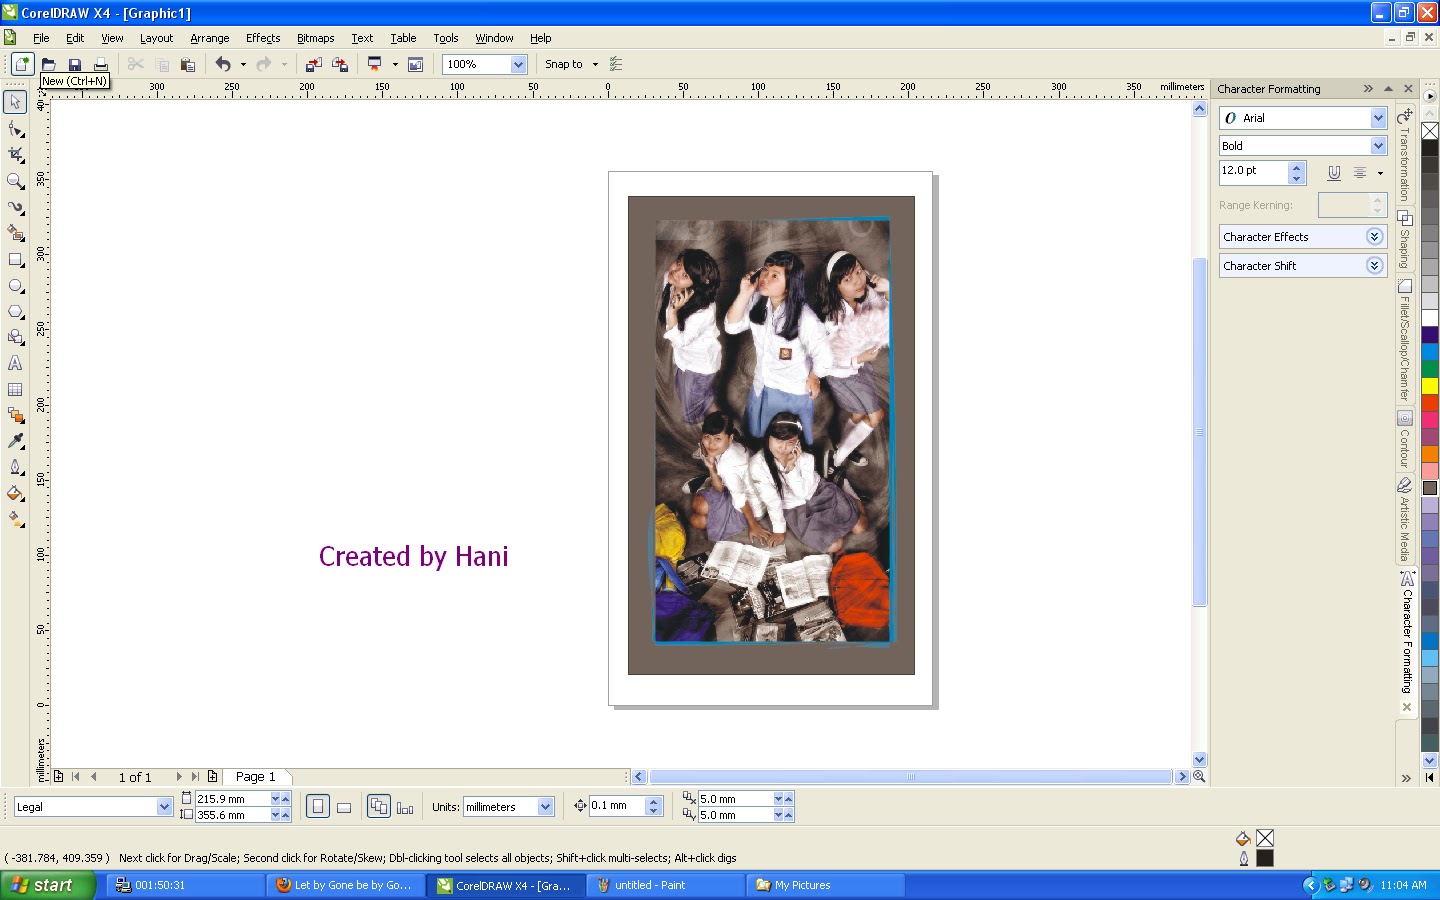Select the Shape tool
The width and height of the screenshot is (1440, 900).
14,129
